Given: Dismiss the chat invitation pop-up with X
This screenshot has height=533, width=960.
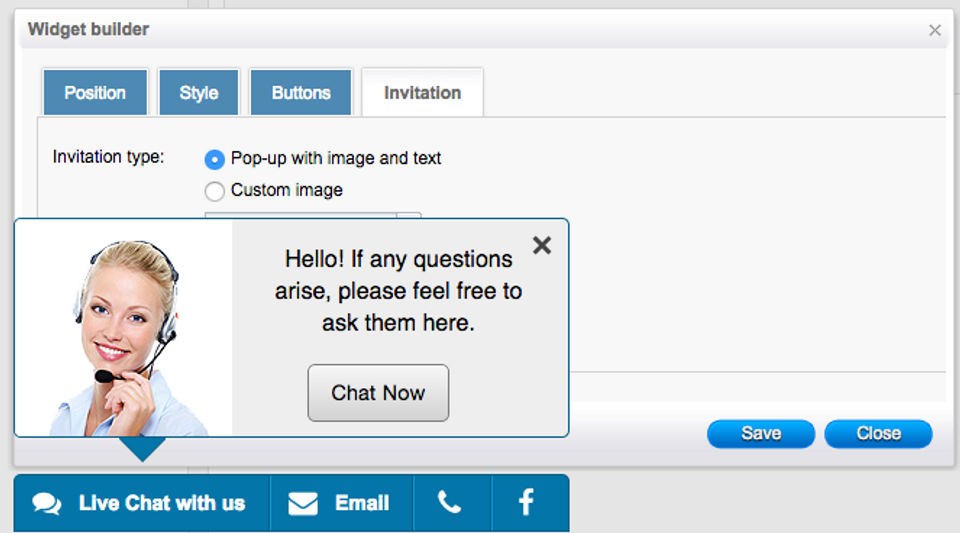Looking at the screenshot, I should (x=542, y=245).
